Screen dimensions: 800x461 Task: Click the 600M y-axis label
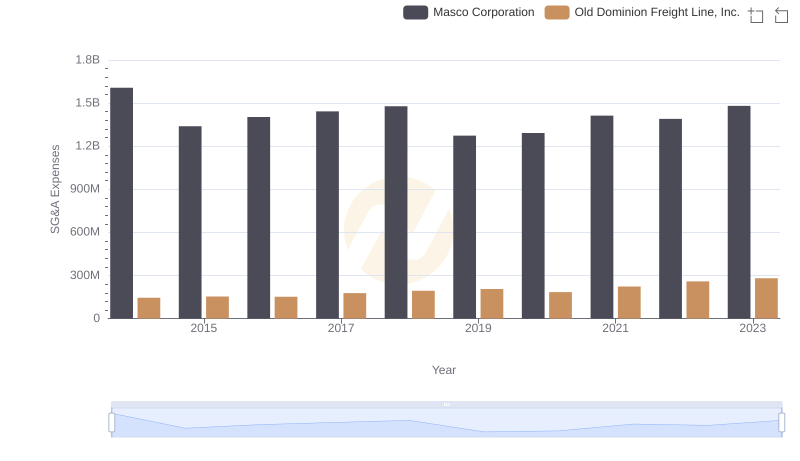point(85,232)
